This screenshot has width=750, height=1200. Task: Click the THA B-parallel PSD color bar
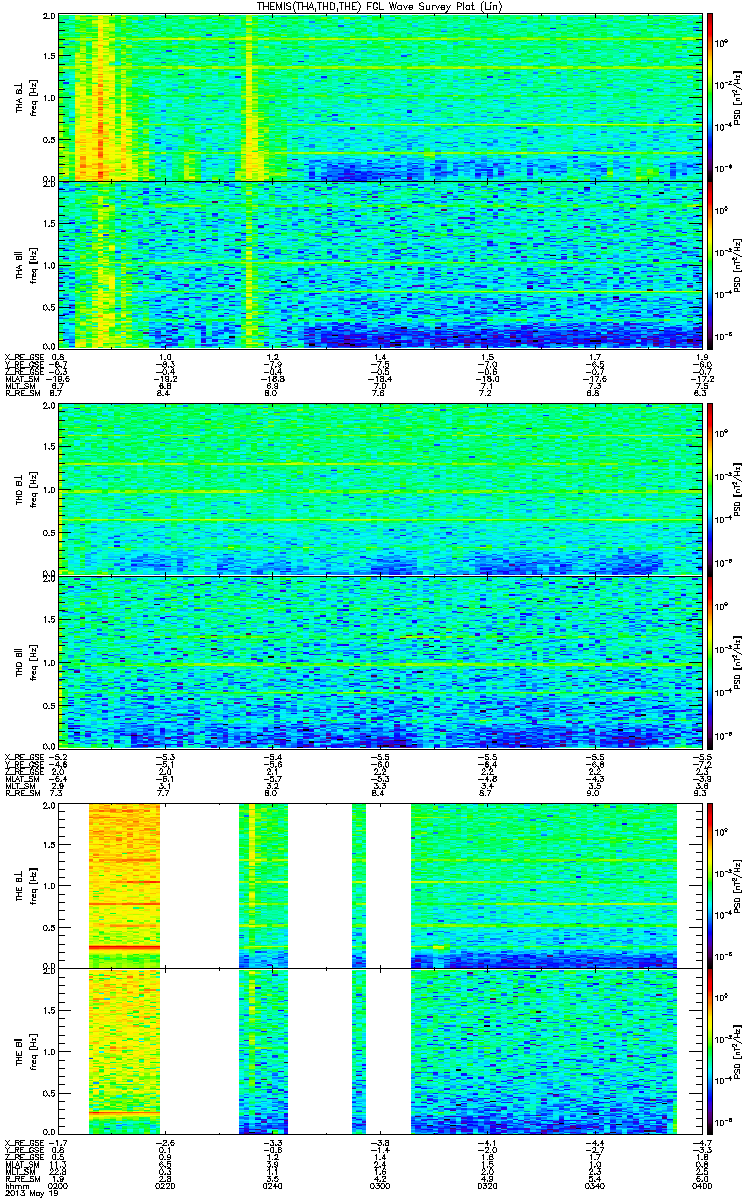pyautogui.click(x=711, y=263)
